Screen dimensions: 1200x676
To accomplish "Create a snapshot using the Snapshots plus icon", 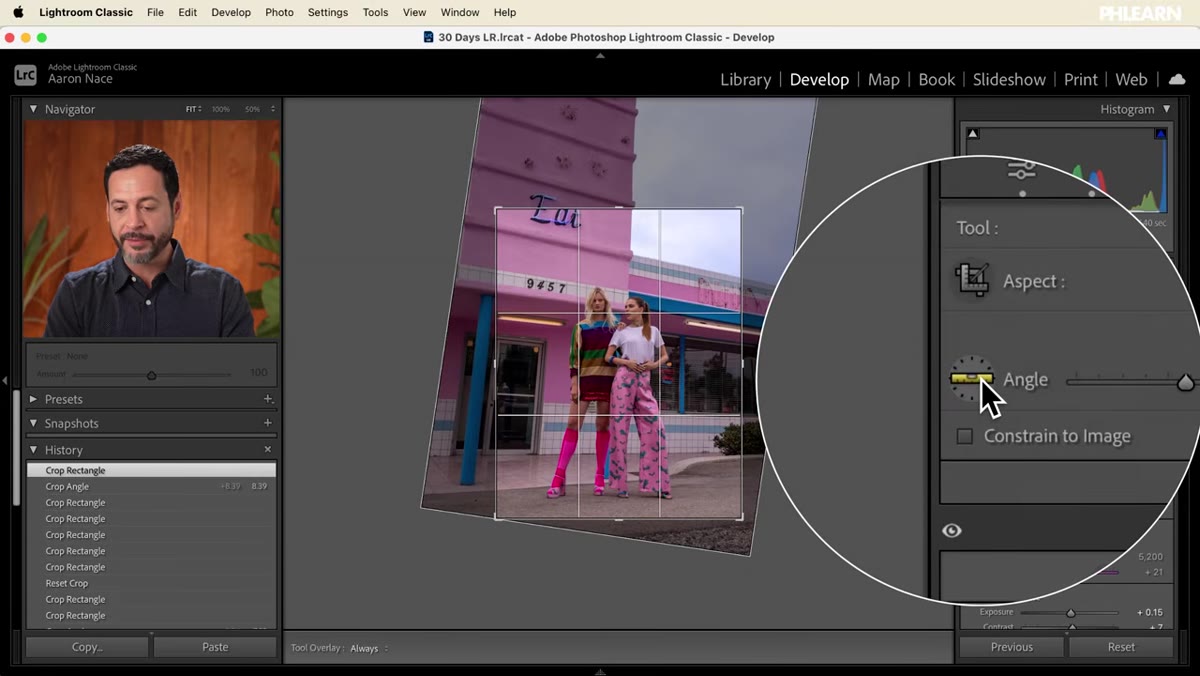I will tap(267, 423).
